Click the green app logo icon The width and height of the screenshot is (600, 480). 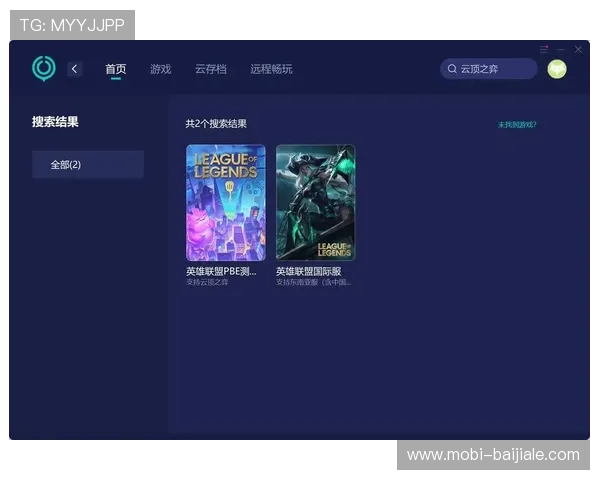coord(44,68)
